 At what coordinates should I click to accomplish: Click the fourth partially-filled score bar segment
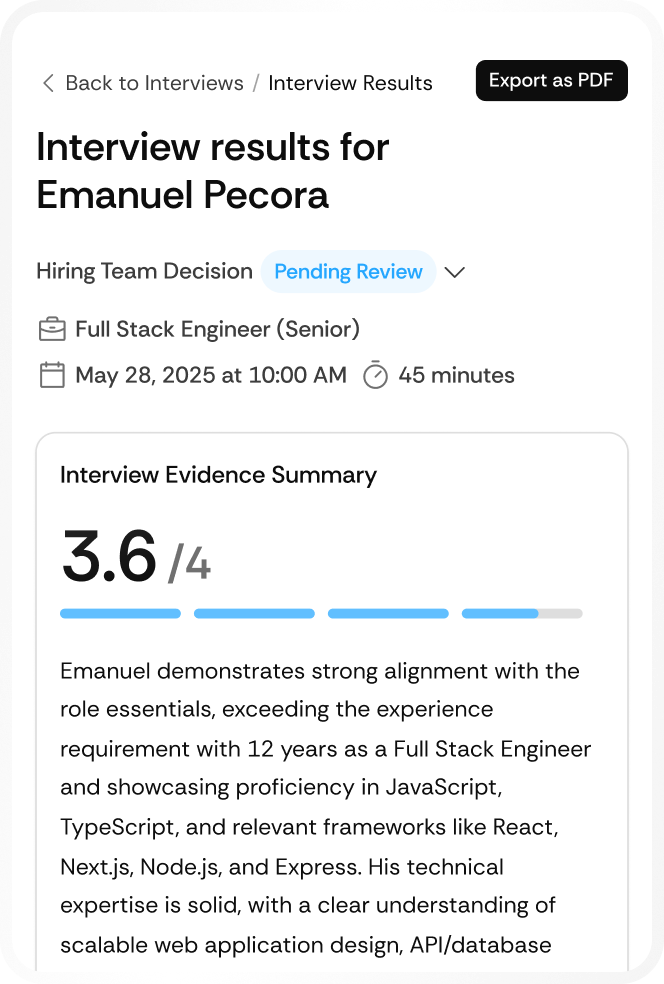tap(521, 613)
